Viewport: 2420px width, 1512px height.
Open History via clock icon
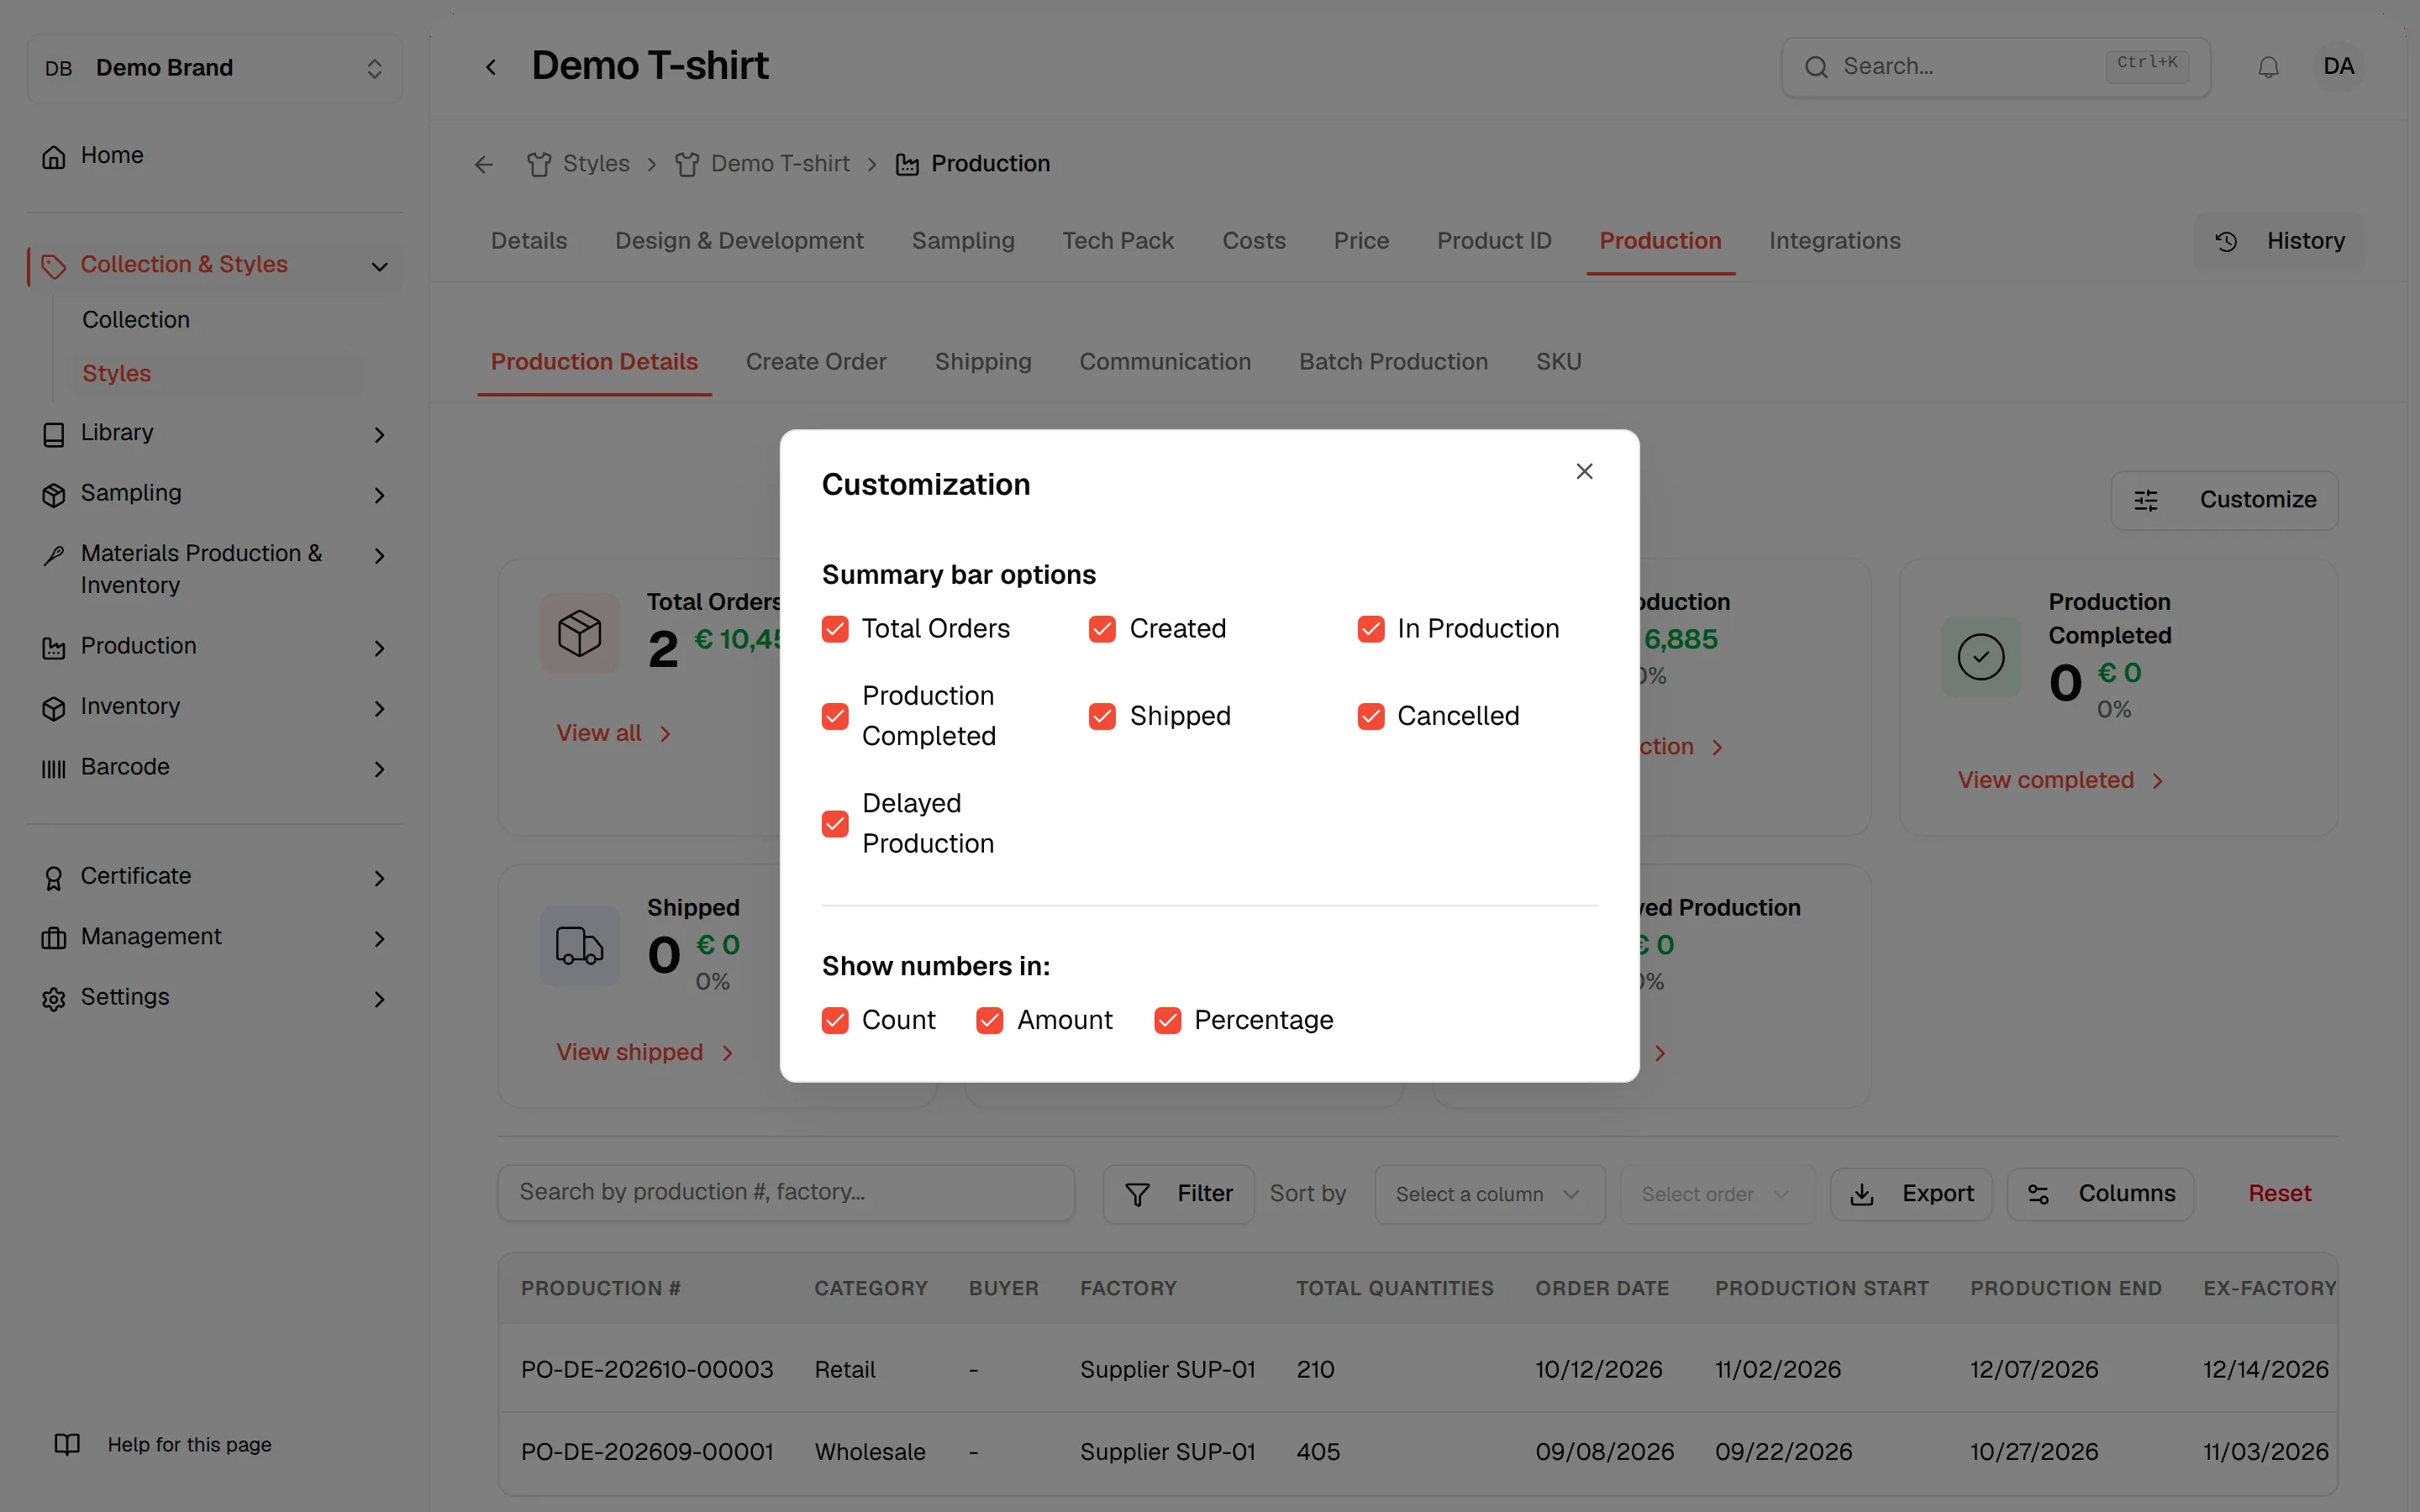click(x=2226, y=241)
